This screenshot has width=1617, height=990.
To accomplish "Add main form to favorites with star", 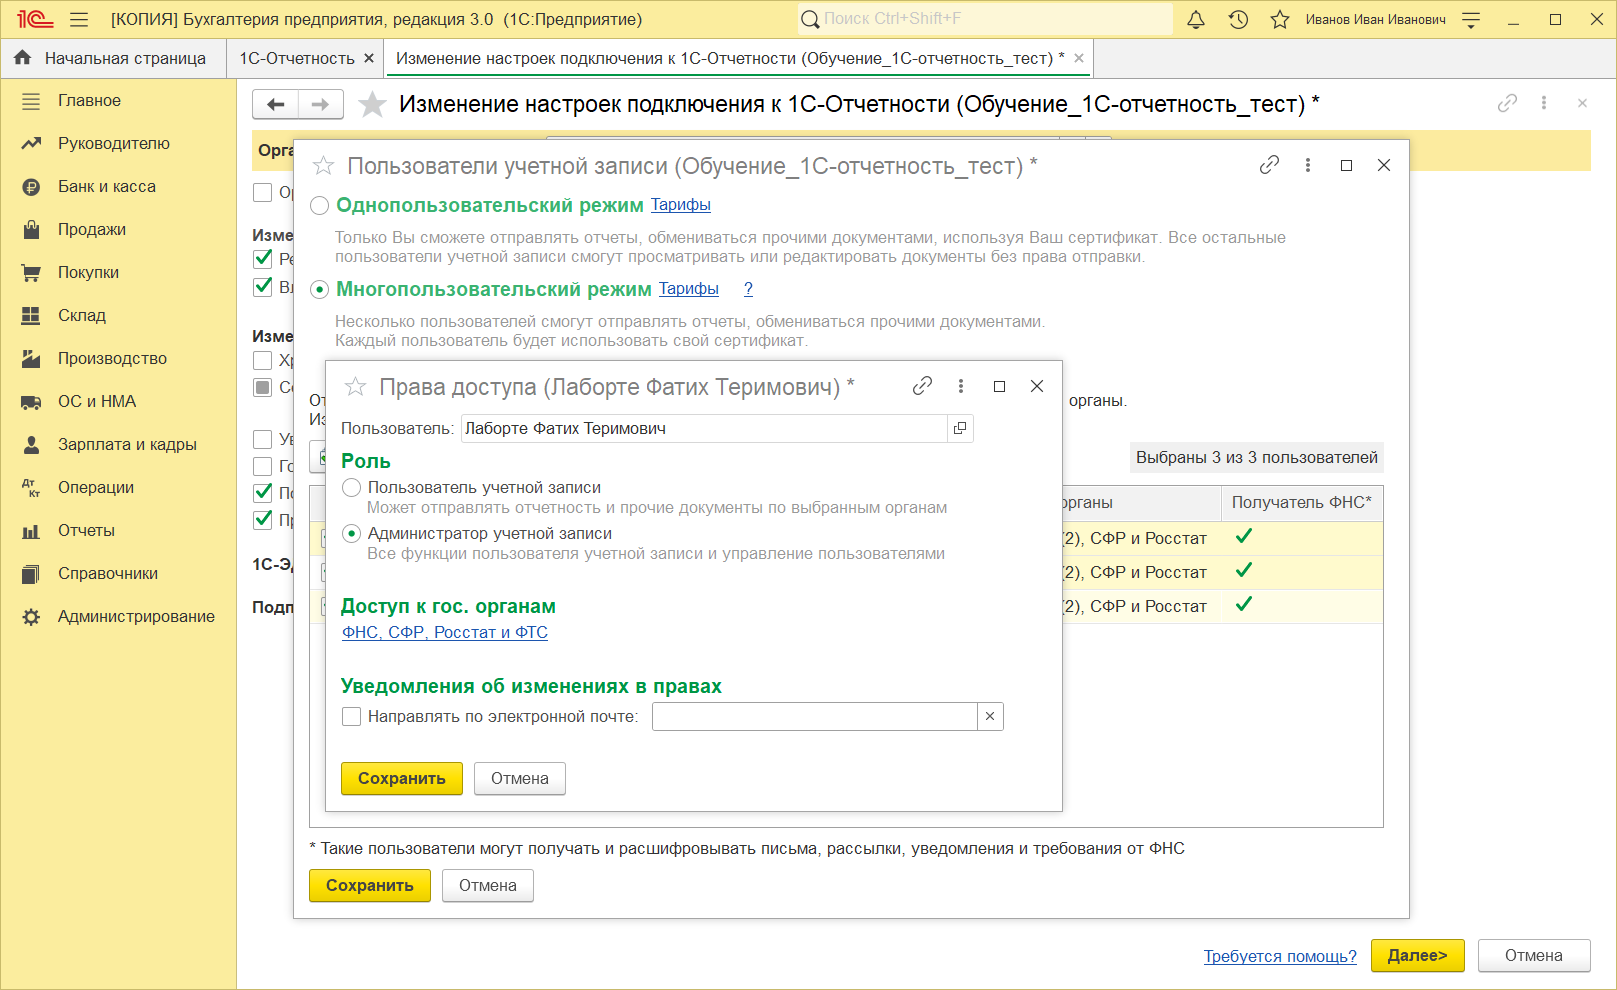I will 372,104.
